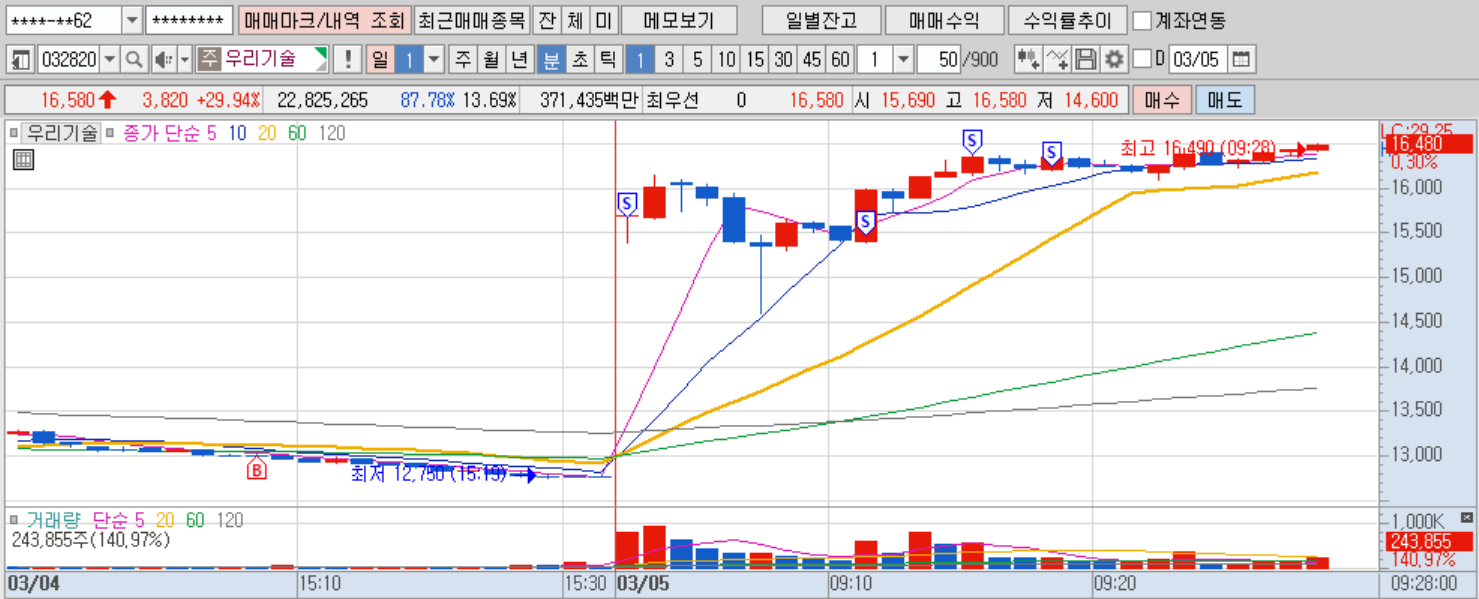
Task: Select the 일 daily chart period
Action: point(379,60)
